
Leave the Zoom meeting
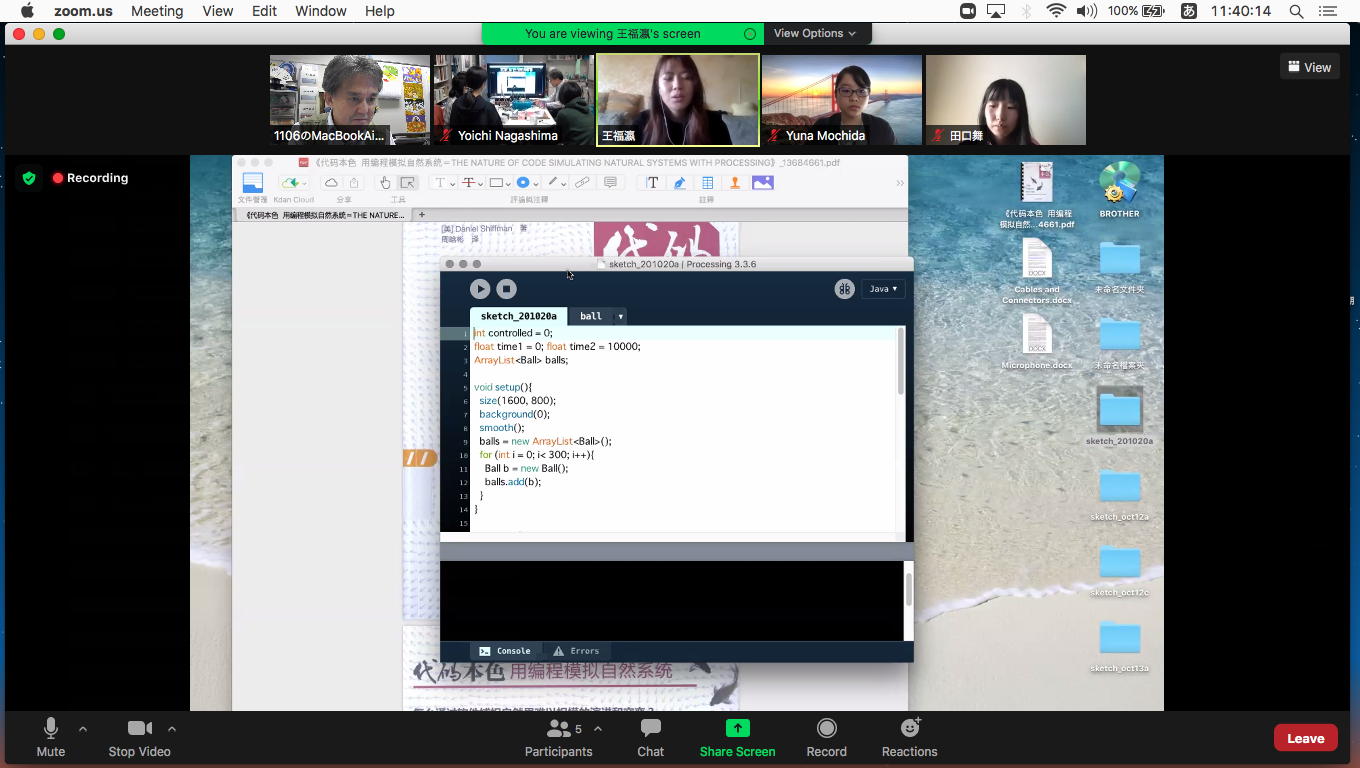tap(1305, 738)
